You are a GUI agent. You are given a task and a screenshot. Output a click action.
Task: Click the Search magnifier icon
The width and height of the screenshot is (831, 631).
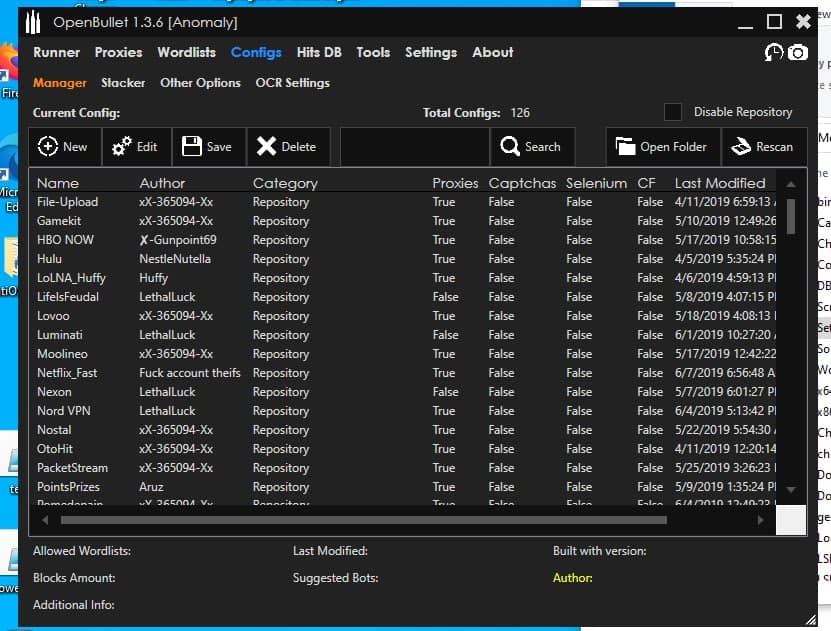pyautogui.click(x=510, y=146)
